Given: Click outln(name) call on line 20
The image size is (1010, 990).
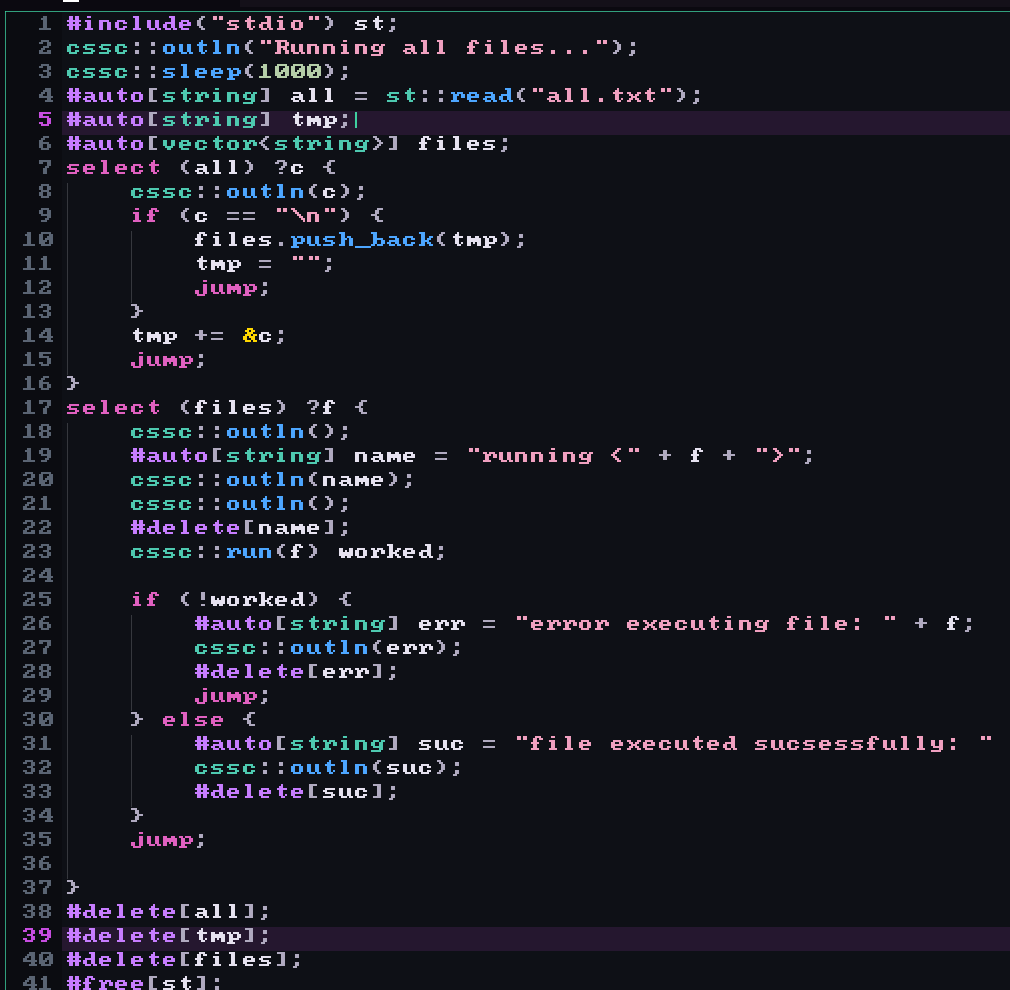Looking at the screenshot, I should pyautogui.click(x=313, y=480).
